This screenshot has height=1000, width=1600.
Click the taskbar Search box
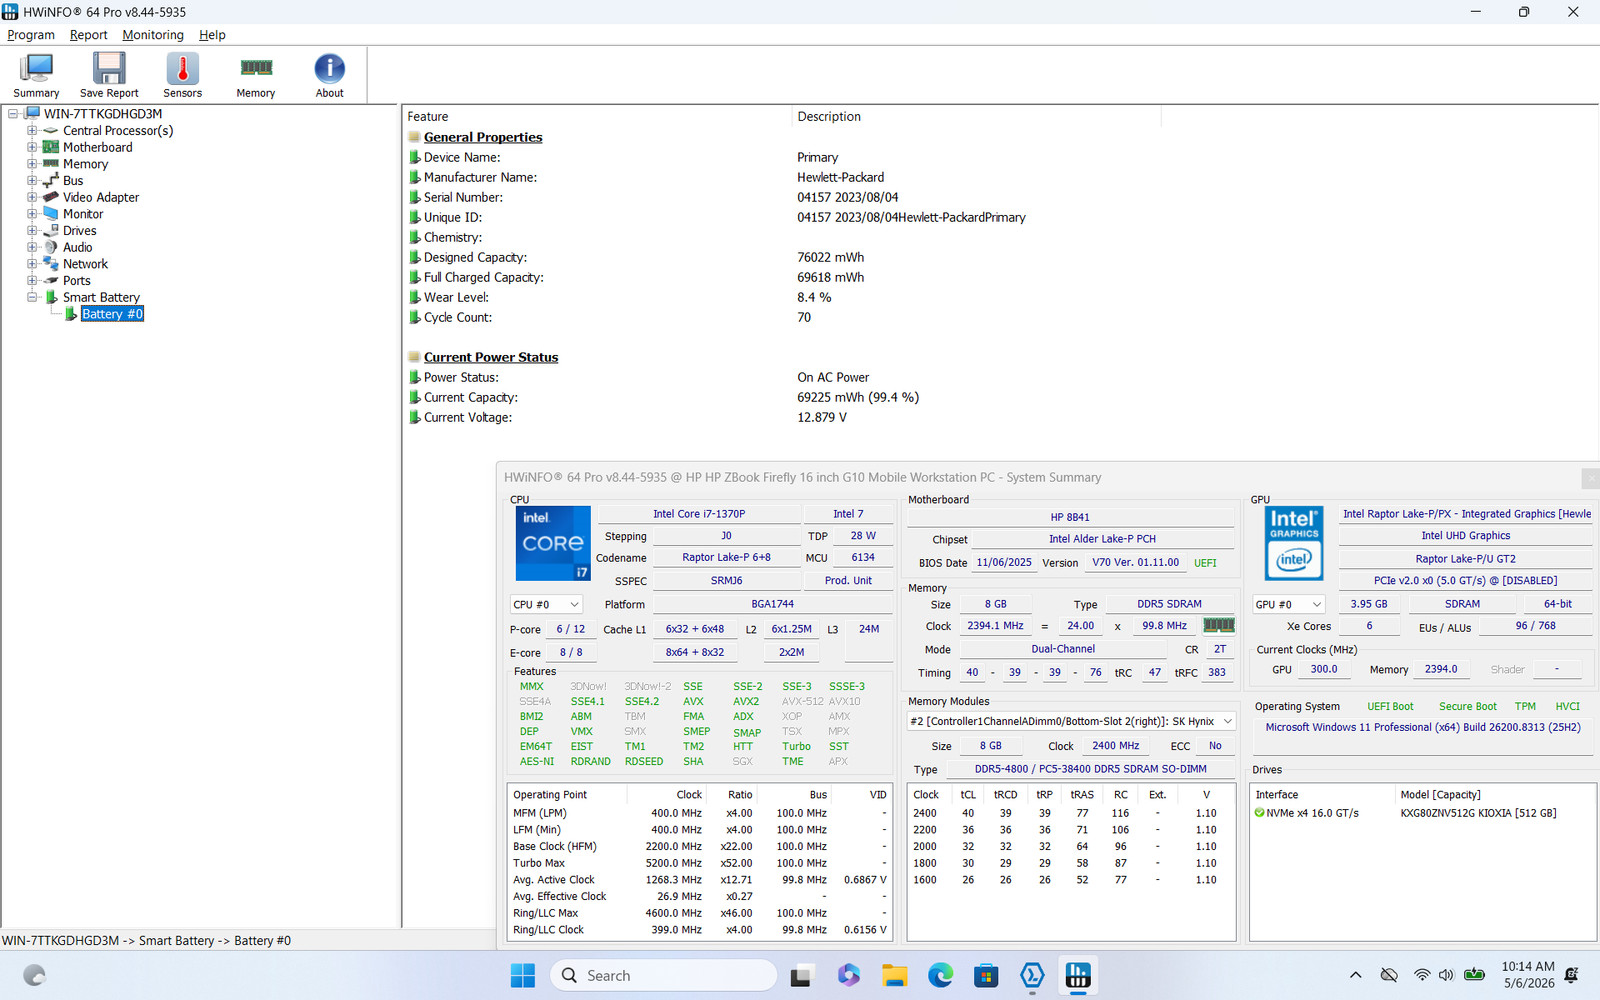(x=663, y=975)
